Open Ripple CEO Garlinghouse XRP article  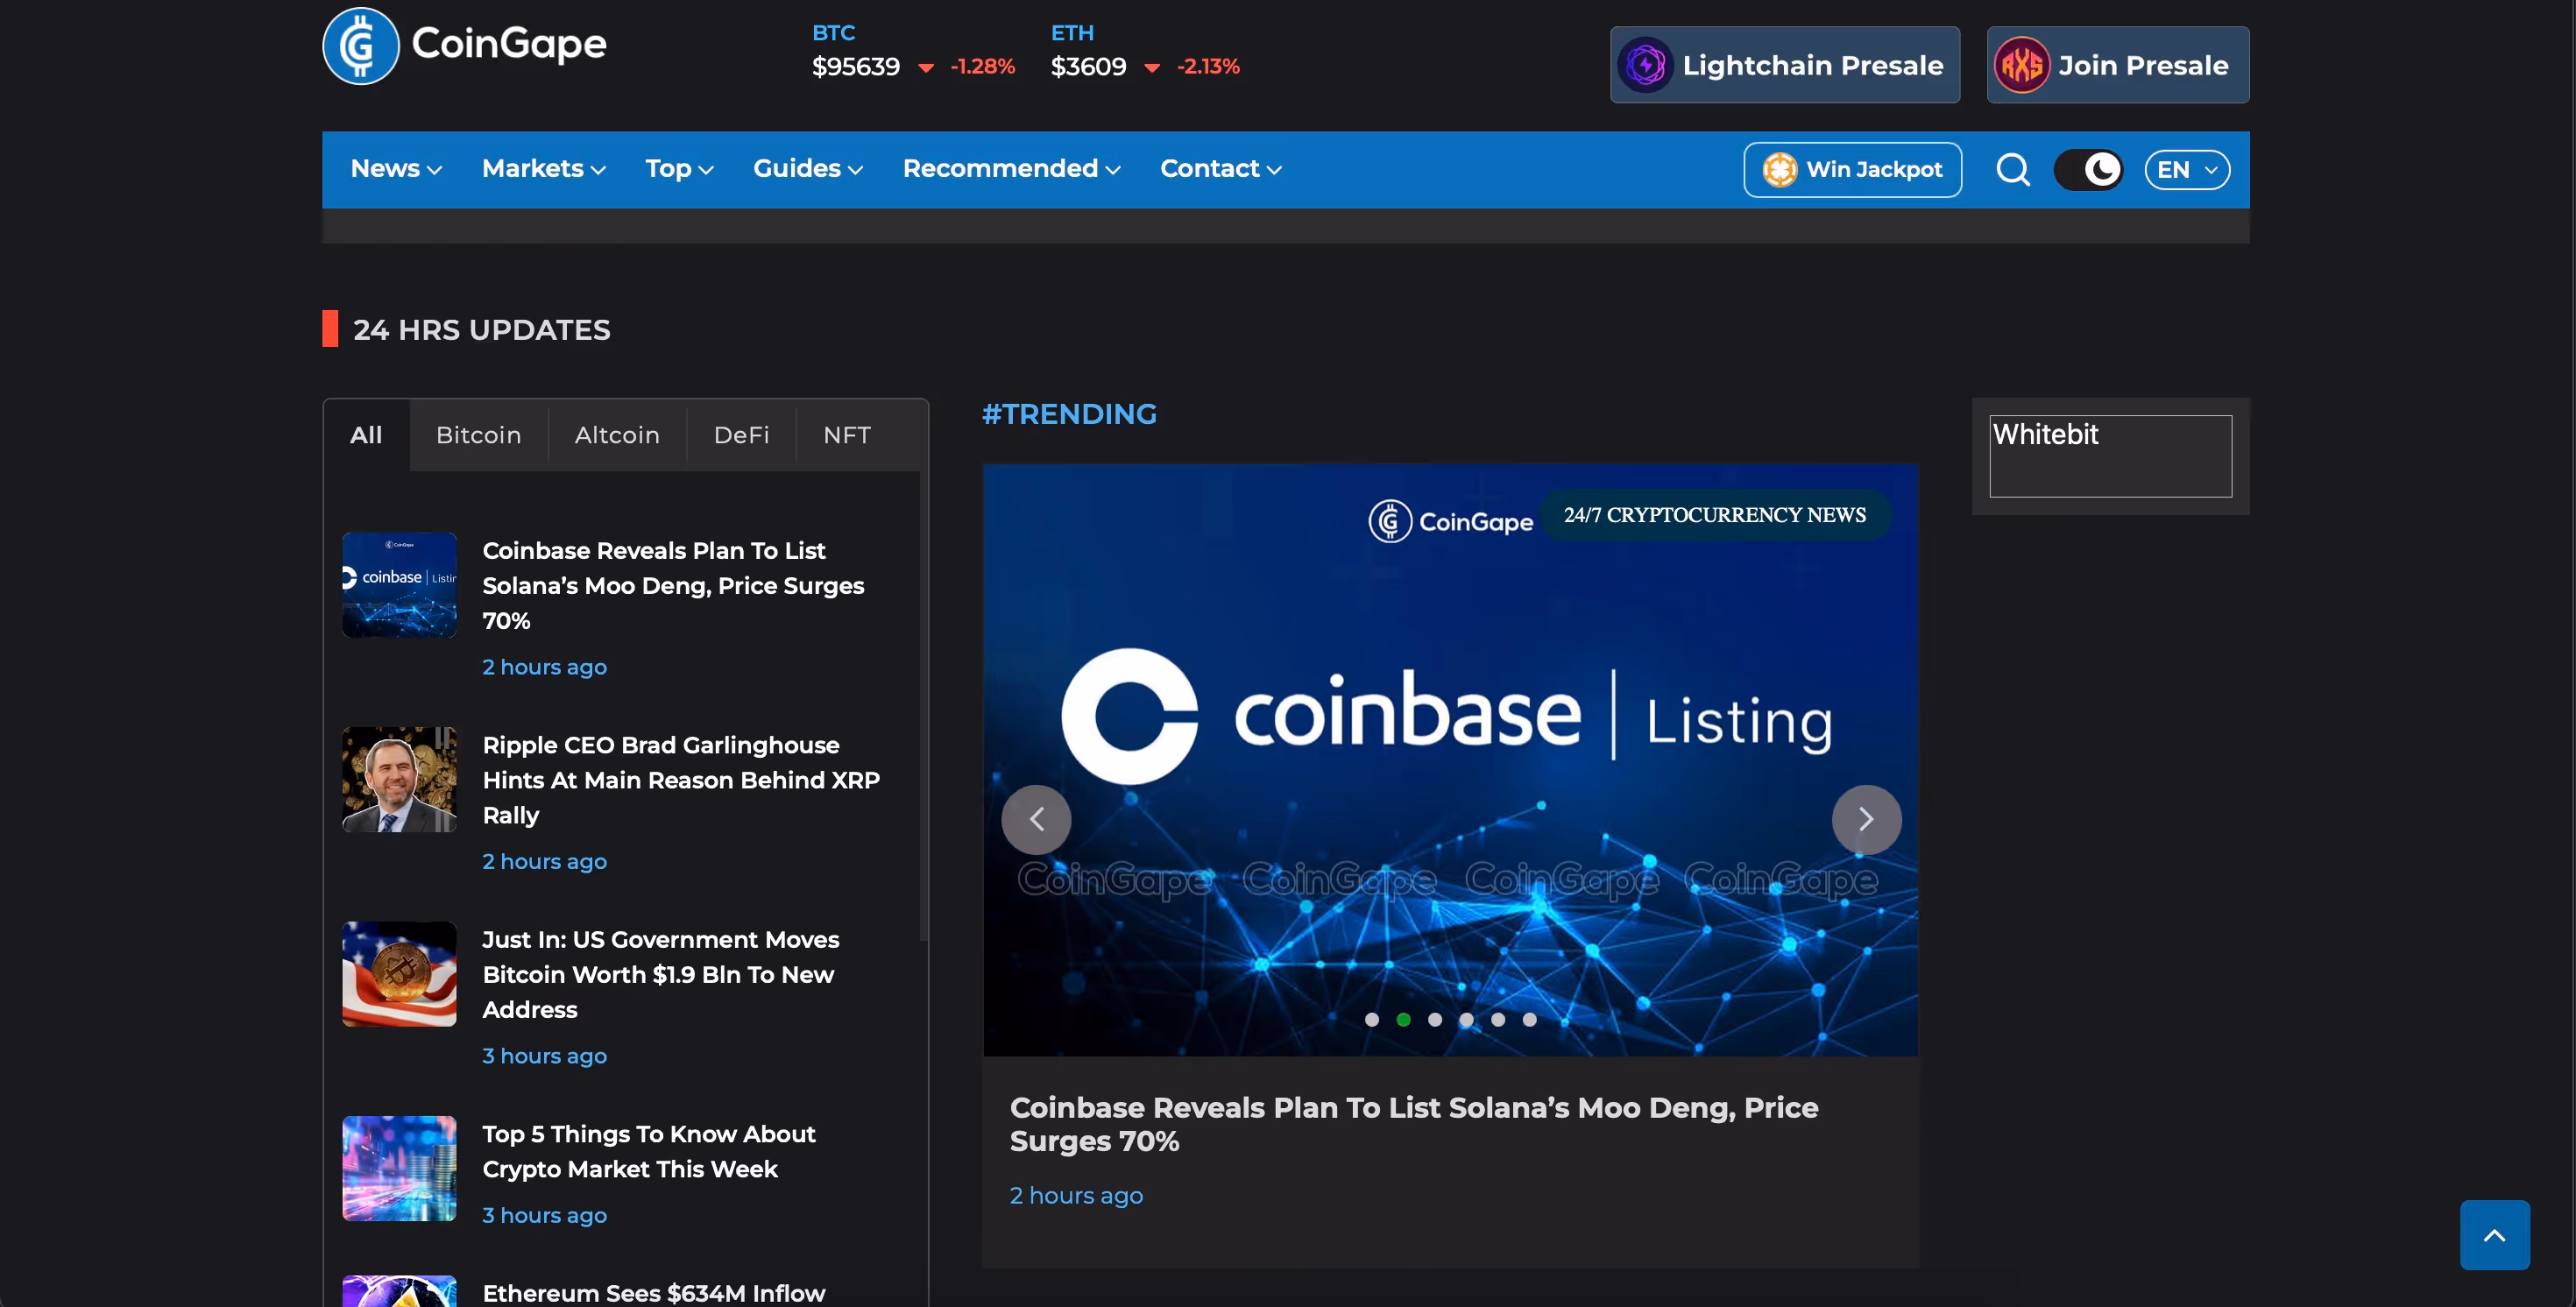(x=681, y=780)
